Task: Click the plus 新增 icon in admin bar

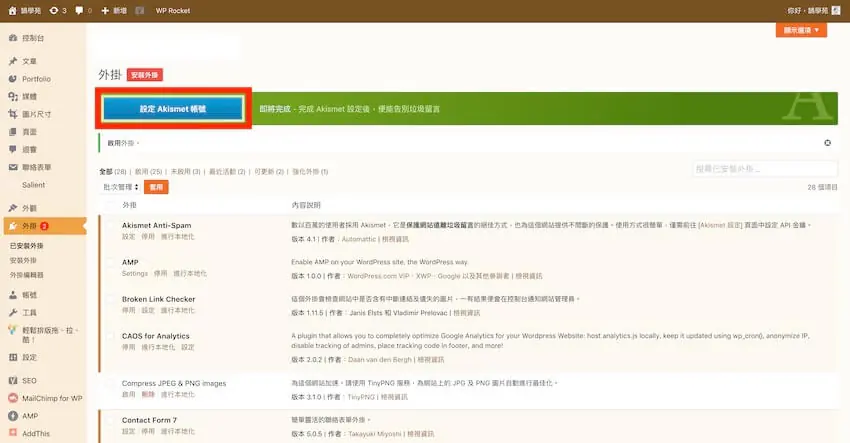Action: pos(105,10)
